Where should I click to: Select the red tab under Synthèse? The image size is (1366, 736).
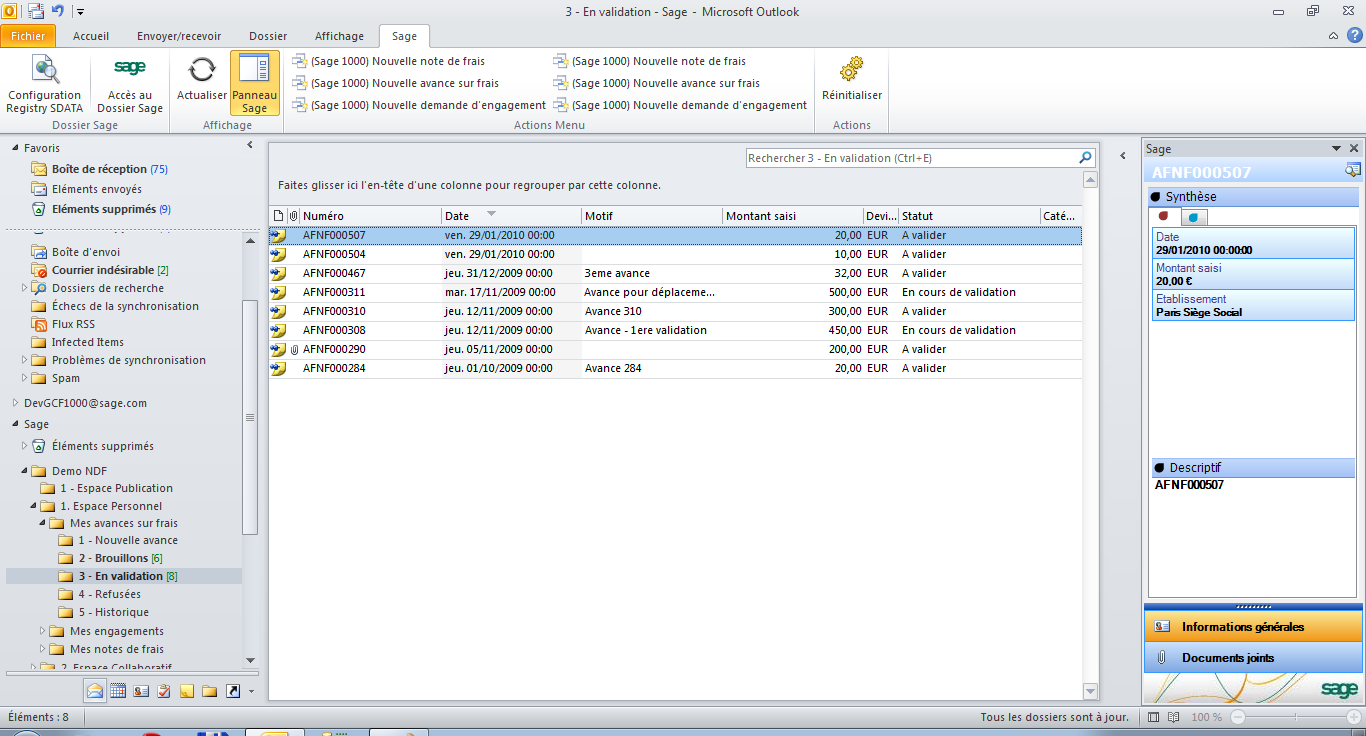click(1164, 216)
